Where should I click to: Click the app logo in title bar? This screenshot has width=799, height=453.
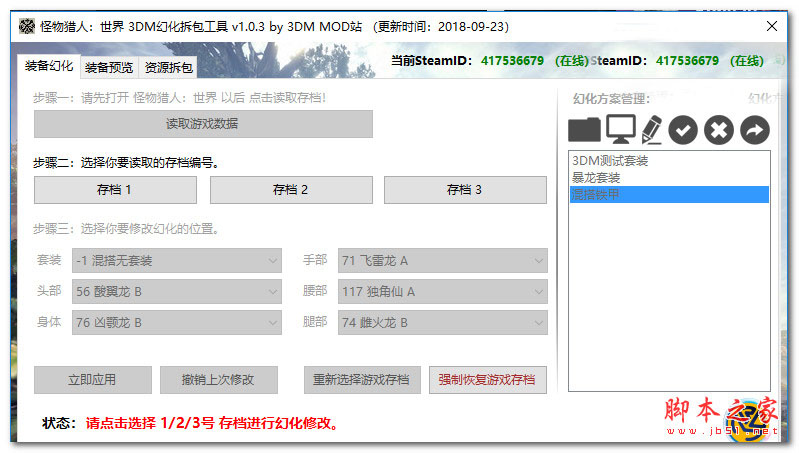pos(27,26)
